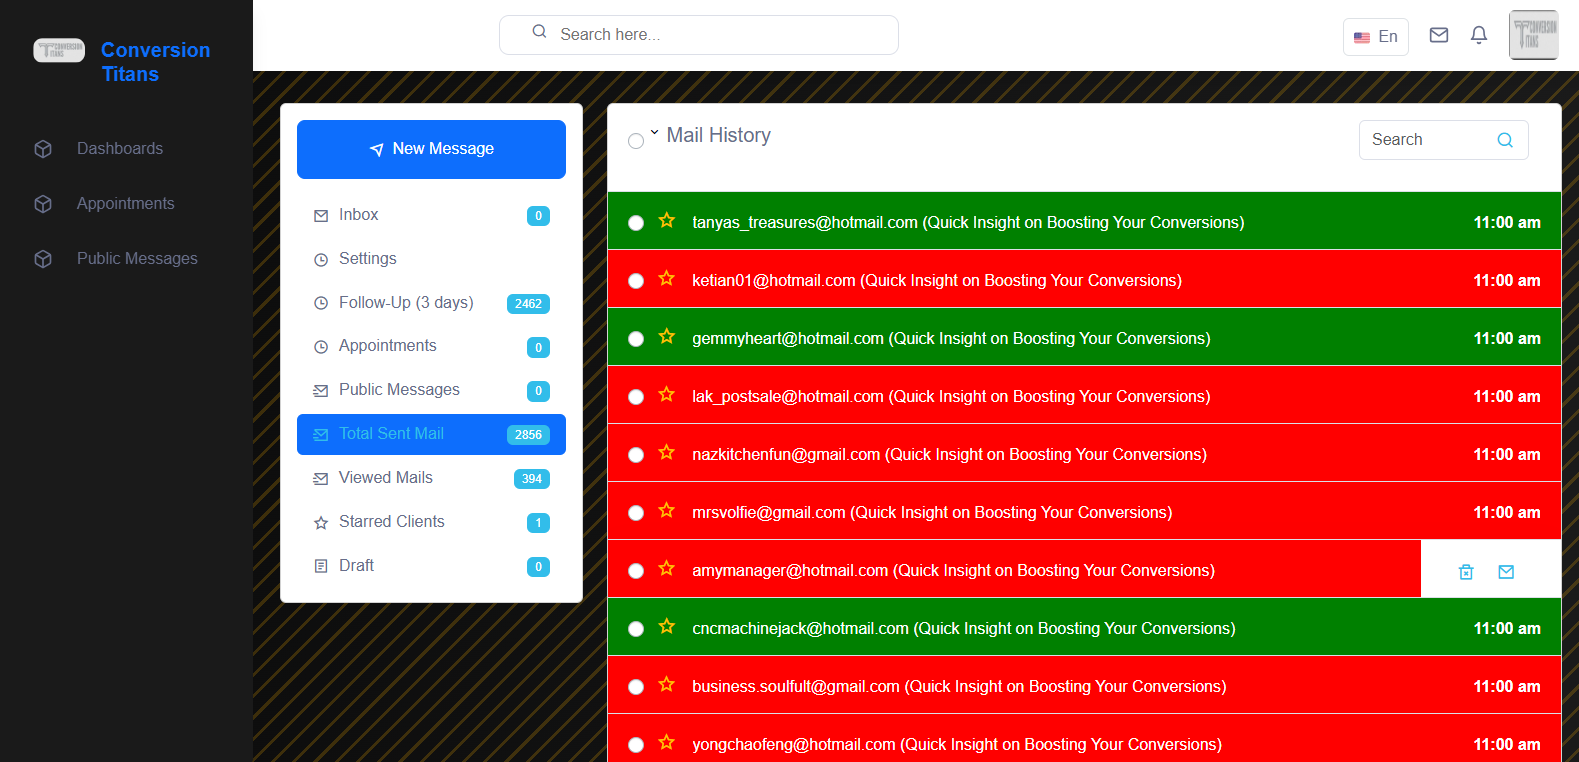Star the cncmachinejack email
1579x762 pixels.
pos(667,627)
